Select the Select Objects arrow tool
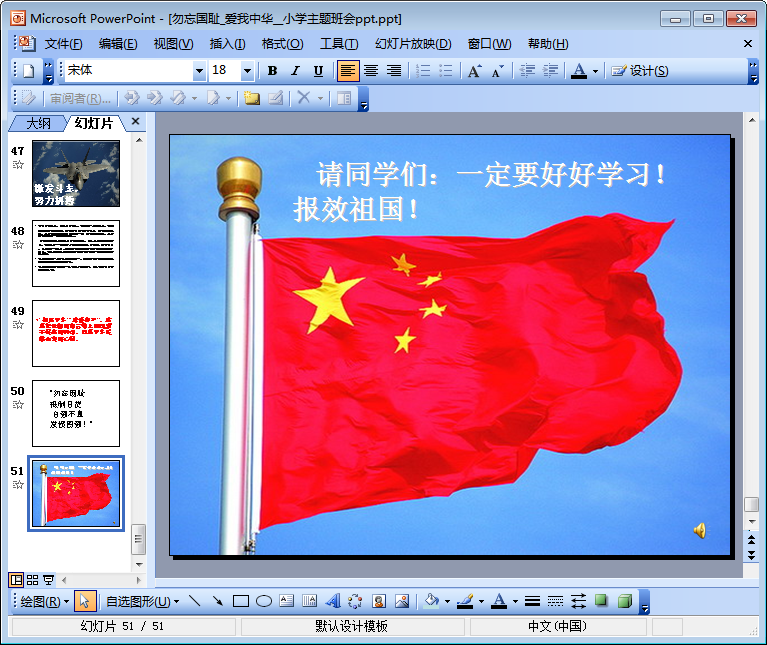 click(x=85, y=601)
